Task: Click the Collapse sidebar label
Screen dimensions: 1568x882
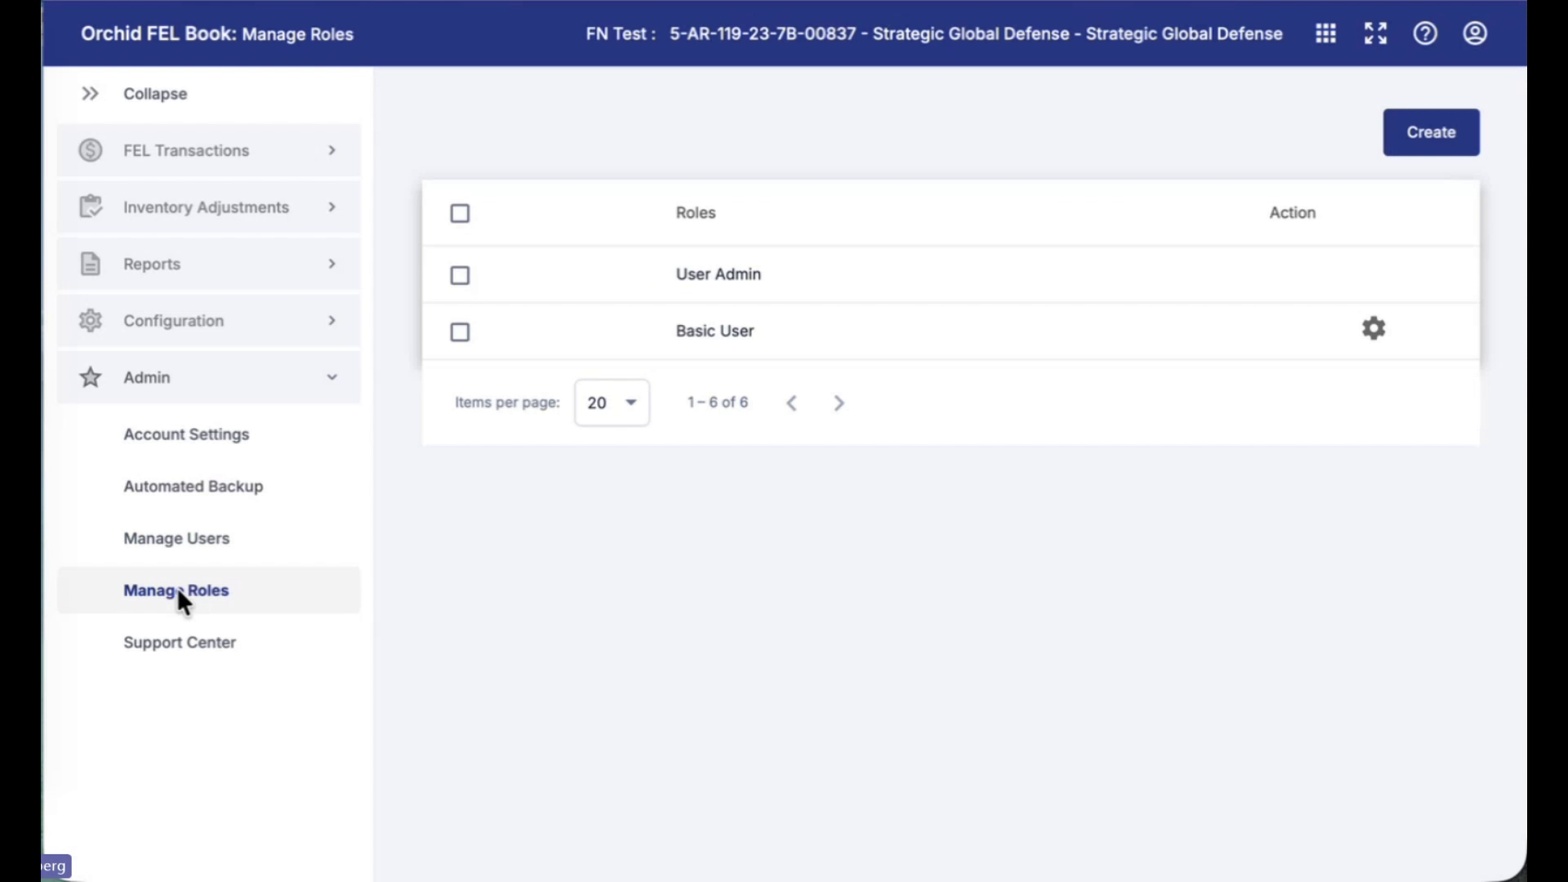Action: [155, 93]
